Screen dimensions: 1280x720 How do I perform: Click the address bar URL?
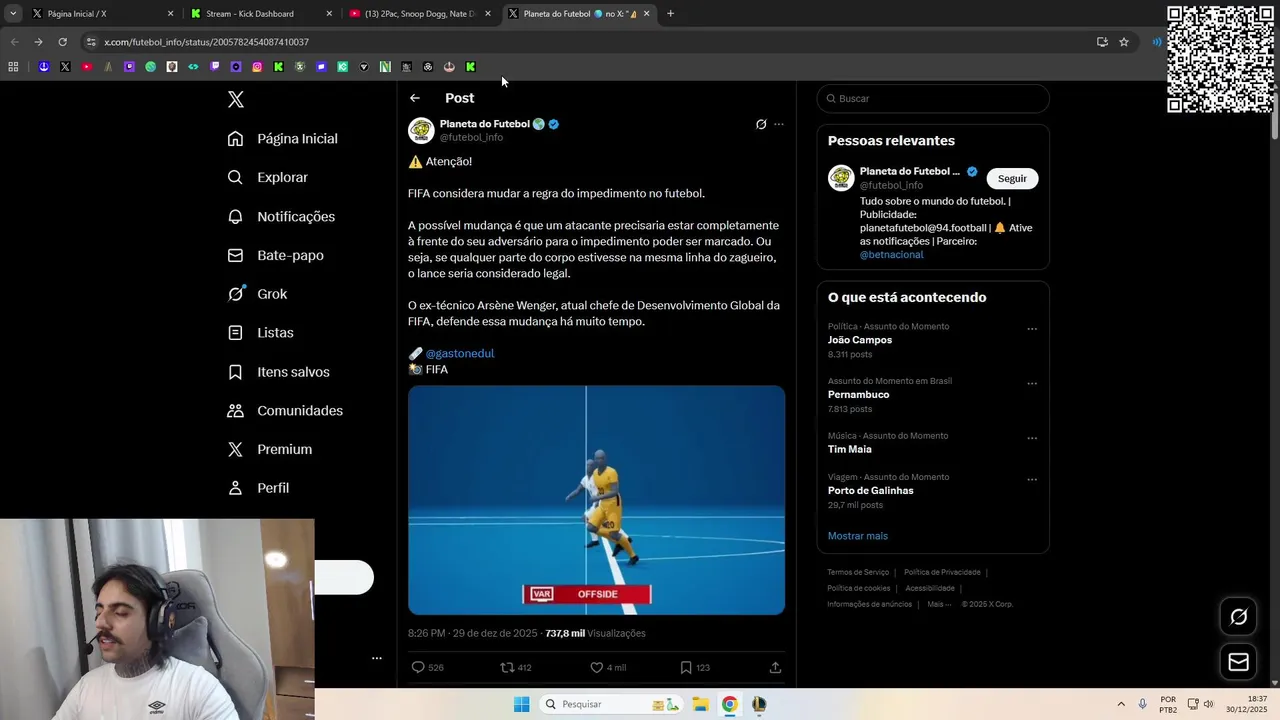[206, 42]
